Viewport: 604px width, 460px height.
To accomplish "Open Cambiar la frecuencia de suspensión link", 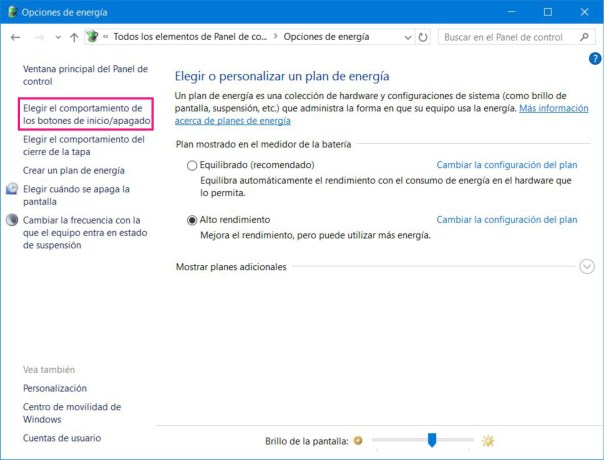I will tap(85, 233).
